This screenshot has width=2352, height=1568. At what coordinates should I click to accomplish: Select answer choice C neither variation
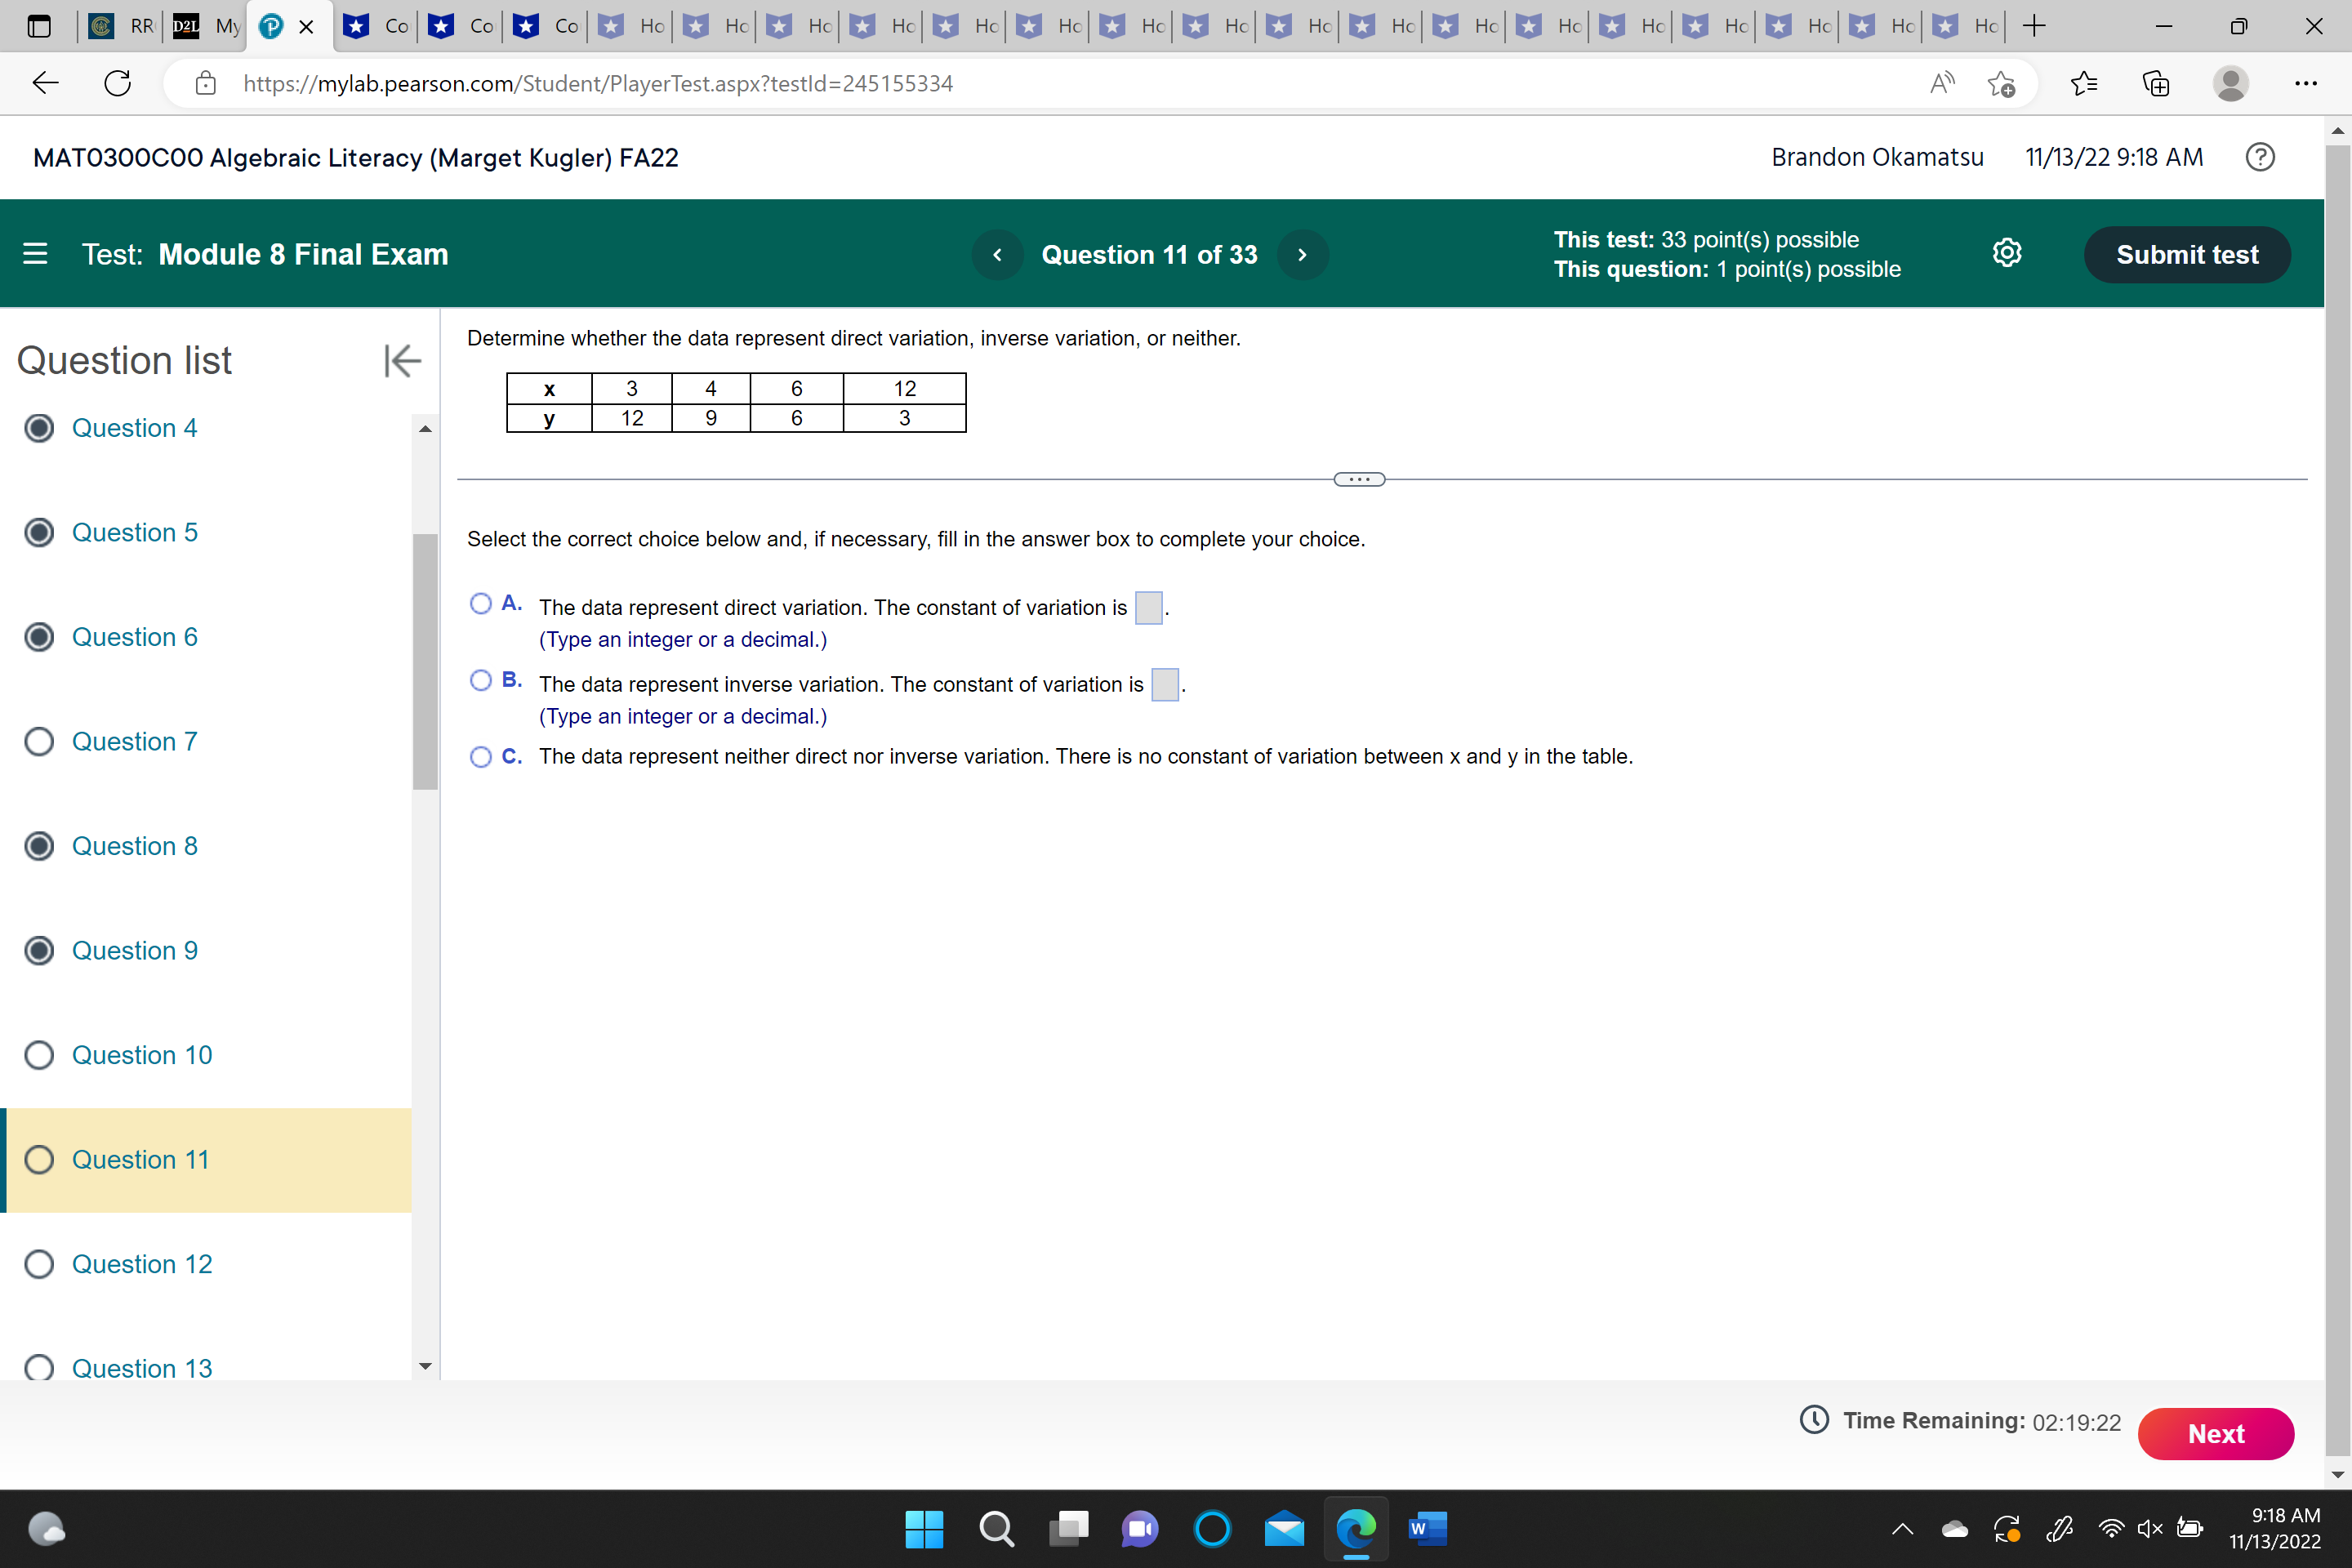click(481, 757)
